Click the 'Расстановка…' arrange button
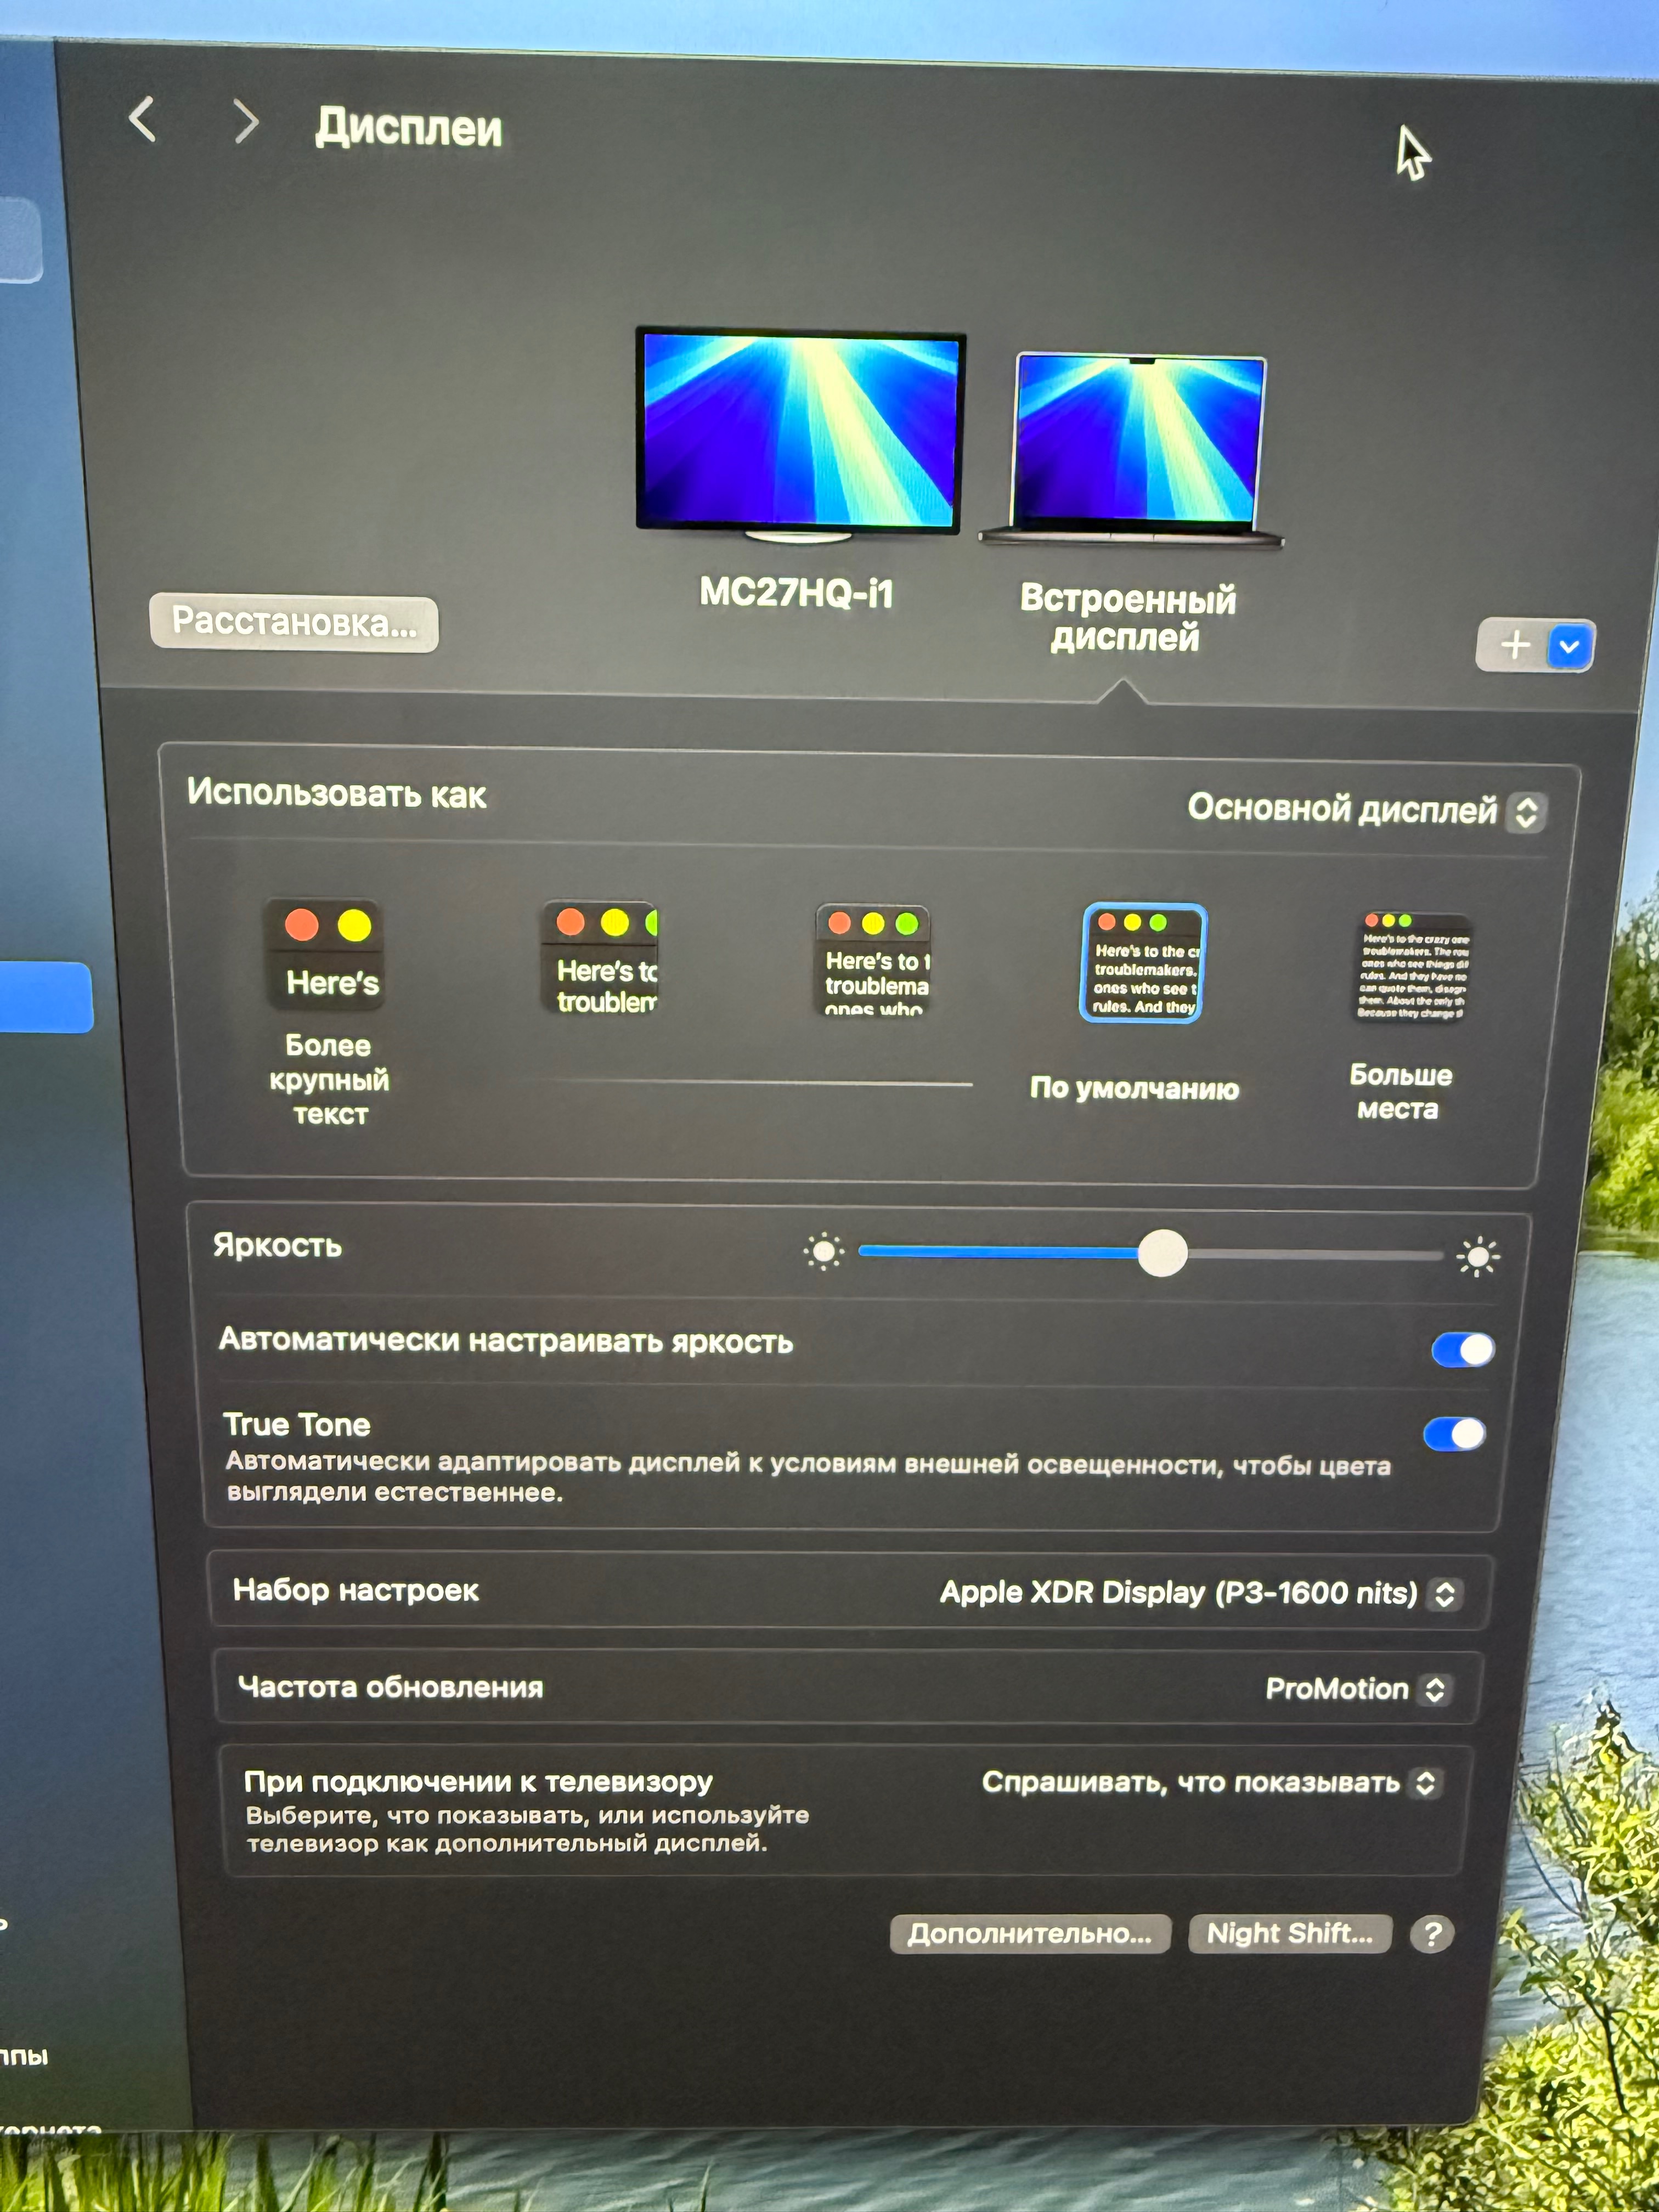The width and height of the screenshot is (1659, 2212). click(294, 623)
